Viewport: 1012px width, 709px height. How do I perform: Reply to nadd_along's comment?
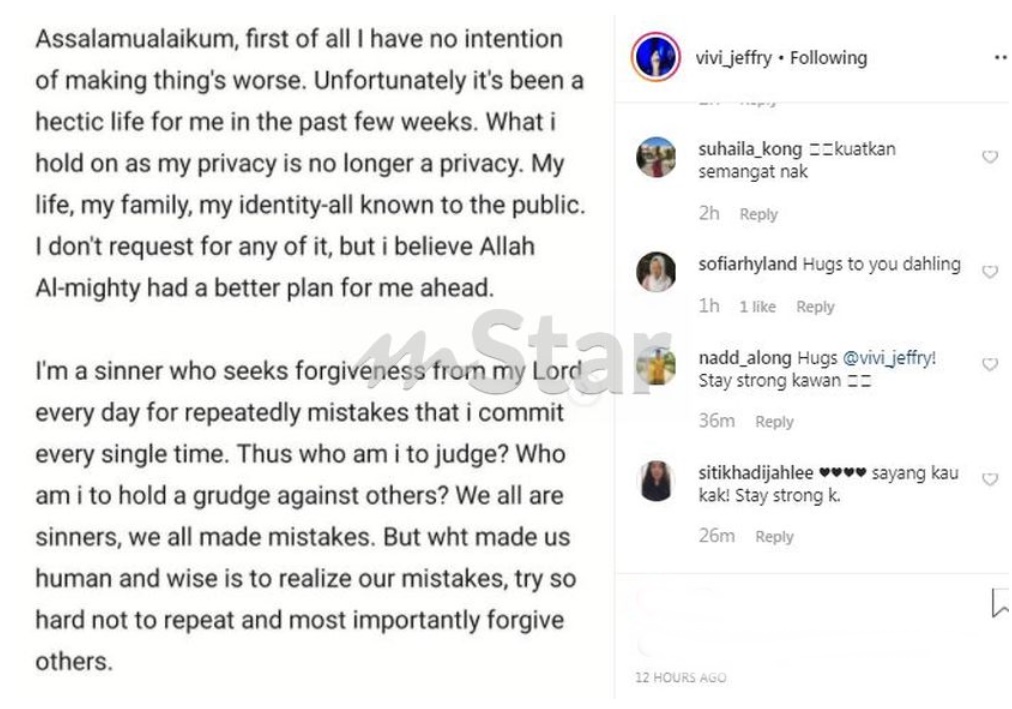tap(774, 422)
